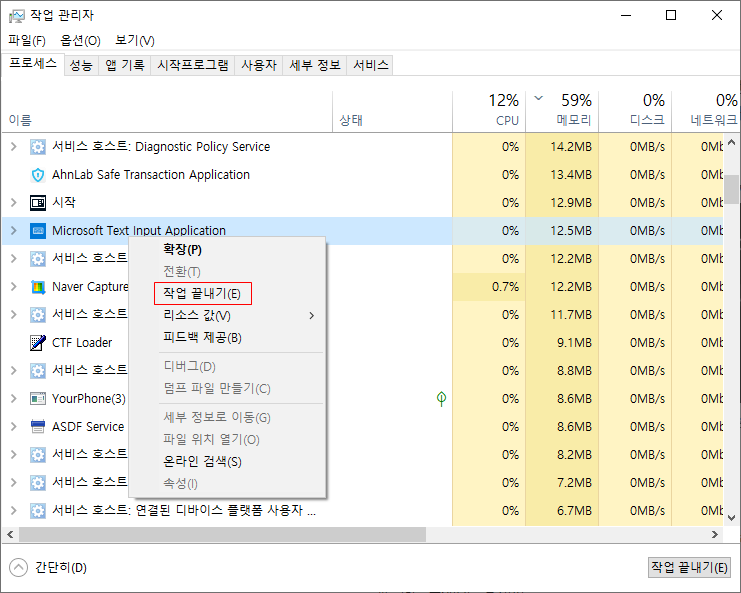Expand the Naver Capture process row
Screen dimensions: 741x593
point(14,287)
